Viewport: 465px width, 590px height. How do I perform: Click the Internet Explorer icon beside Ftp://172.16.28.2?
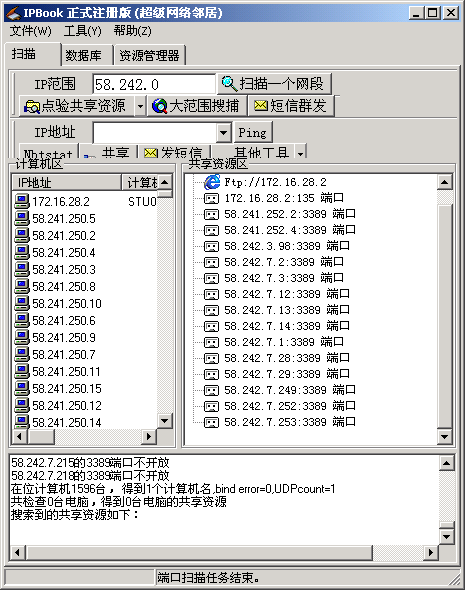[x=212, y=182]
